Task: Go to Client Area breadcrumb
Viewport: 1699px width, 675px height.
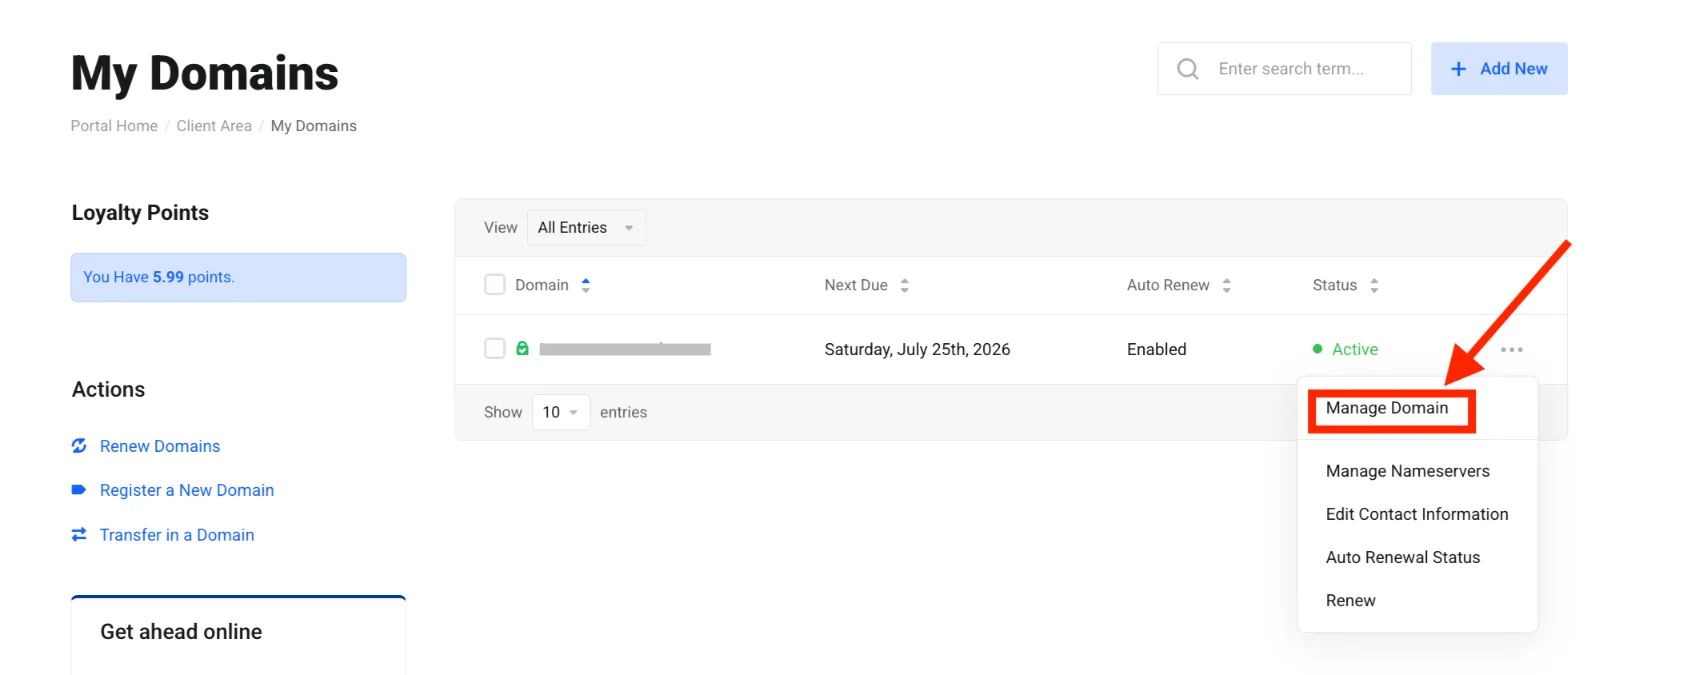Action: [x=214, y=126]
